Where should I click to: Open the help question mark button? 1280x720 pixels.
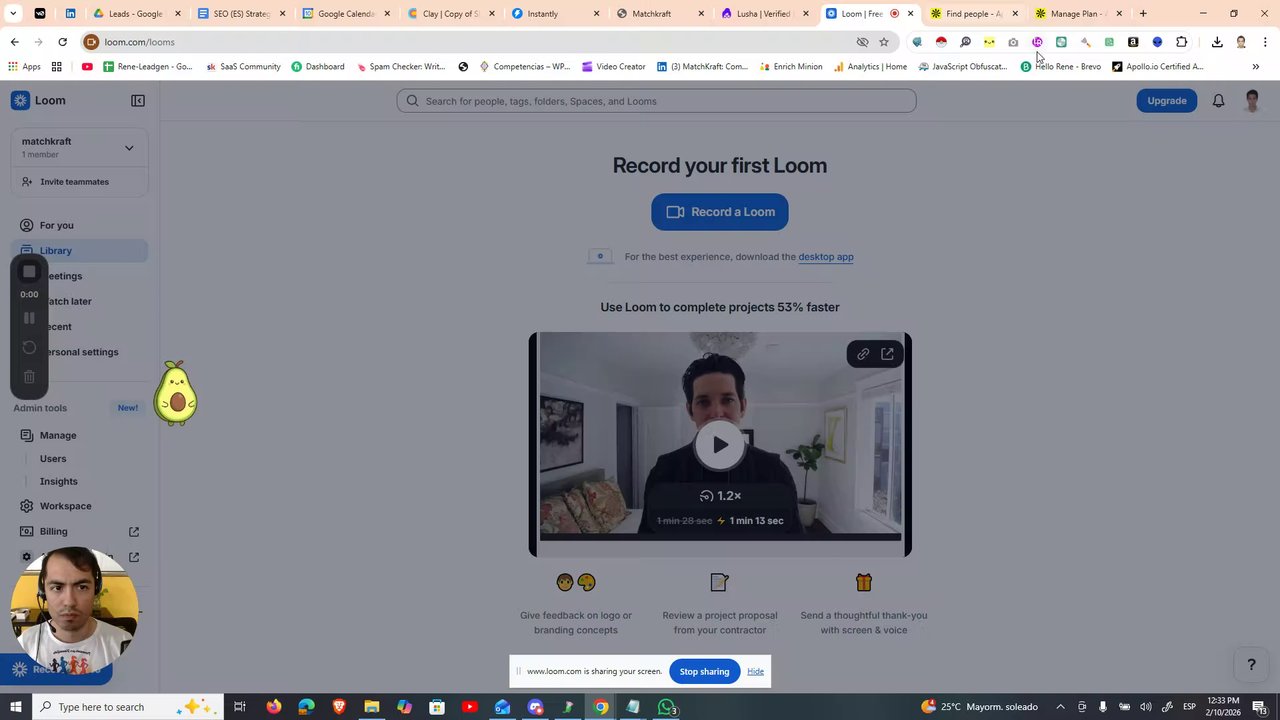(x=1250, y=665)
